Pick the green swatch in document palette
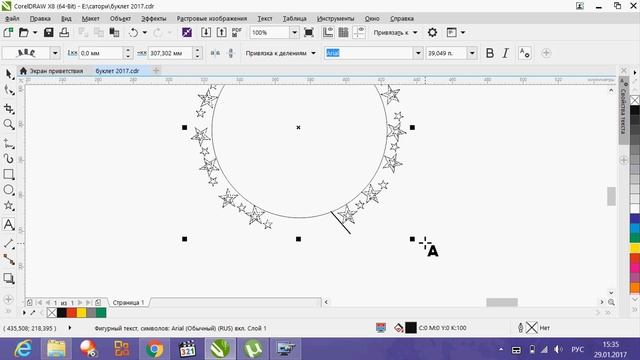 pyautogui.click(x=101, y=313)
